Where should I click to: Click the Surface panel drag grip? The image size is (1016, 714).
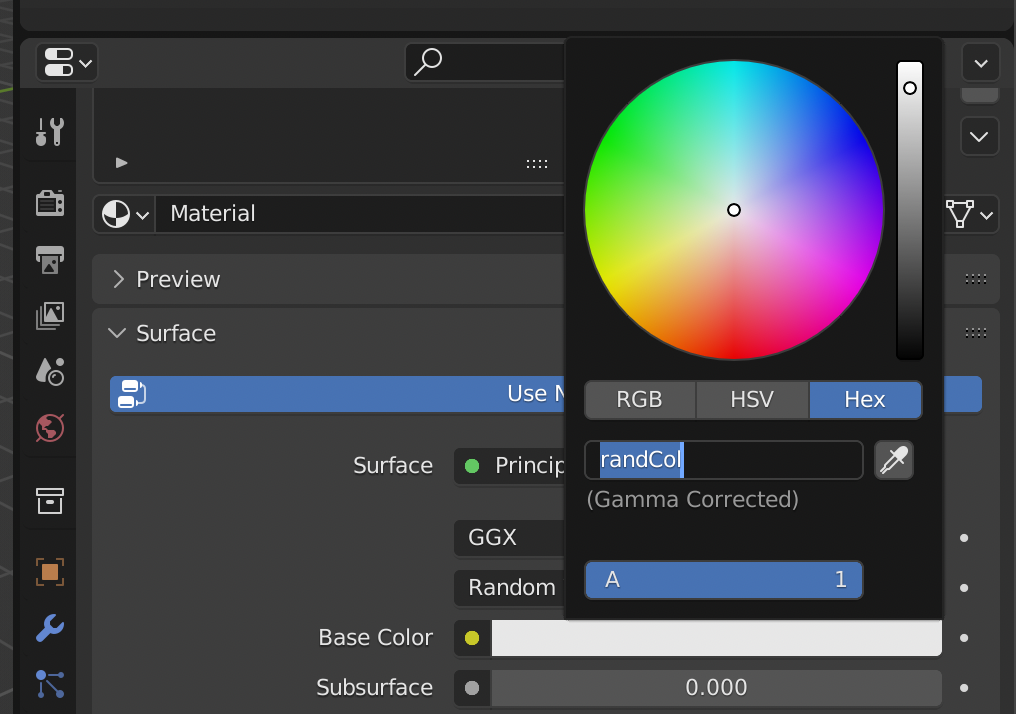point(976,333)
